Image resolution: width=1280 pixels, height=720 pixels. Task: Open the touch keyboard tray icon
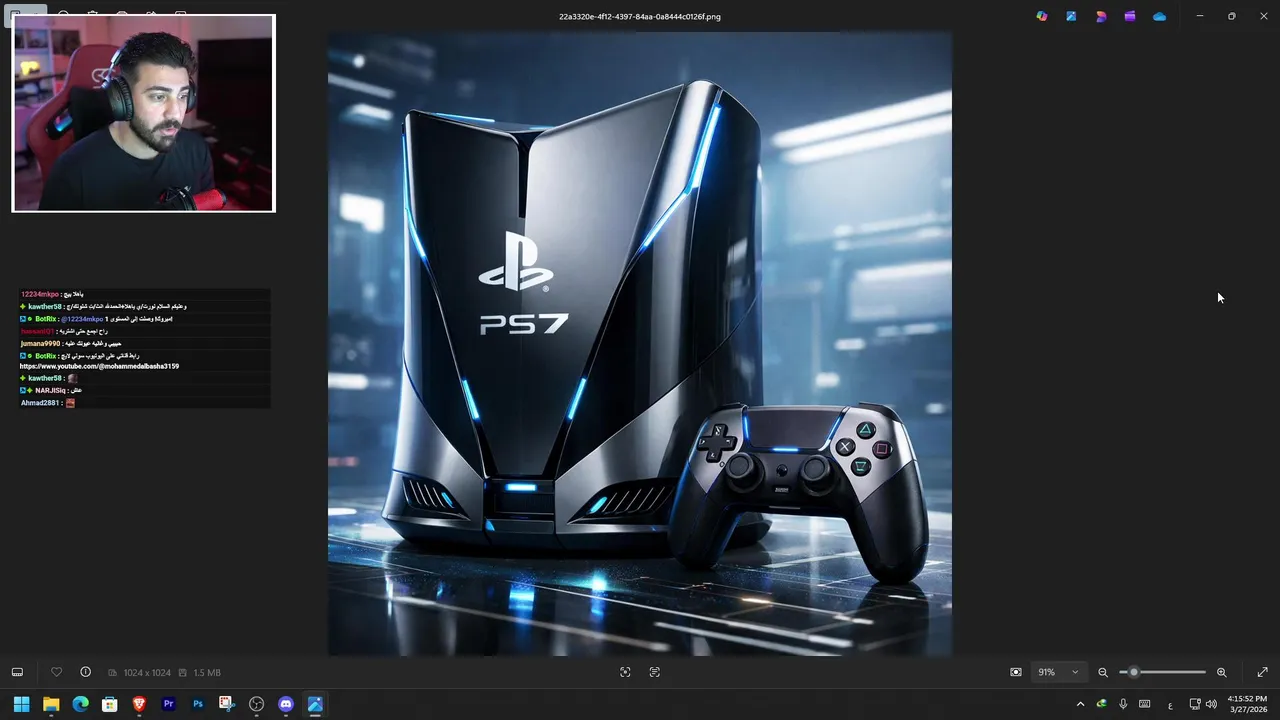click(1145, 704)
